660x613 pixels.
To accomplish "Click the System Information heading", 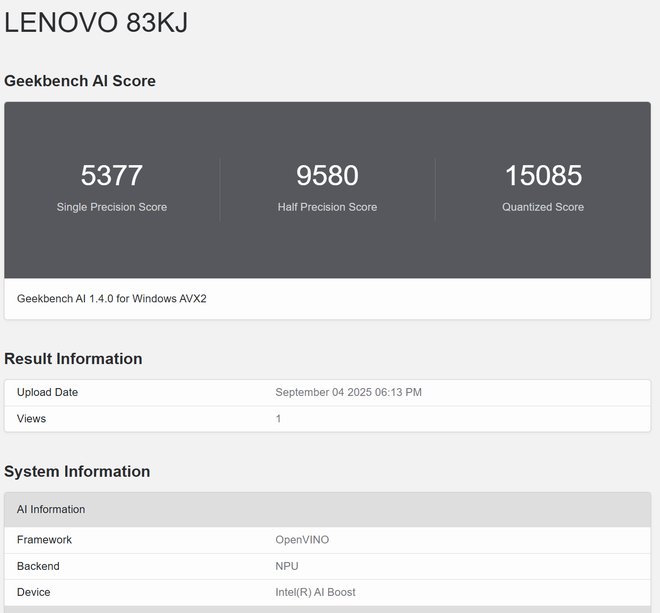I will (77, 472).
